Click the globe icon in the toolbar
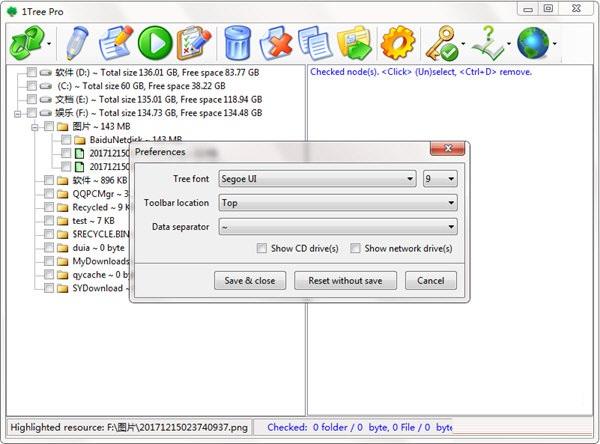600x444 pixels. pos(530,44)
